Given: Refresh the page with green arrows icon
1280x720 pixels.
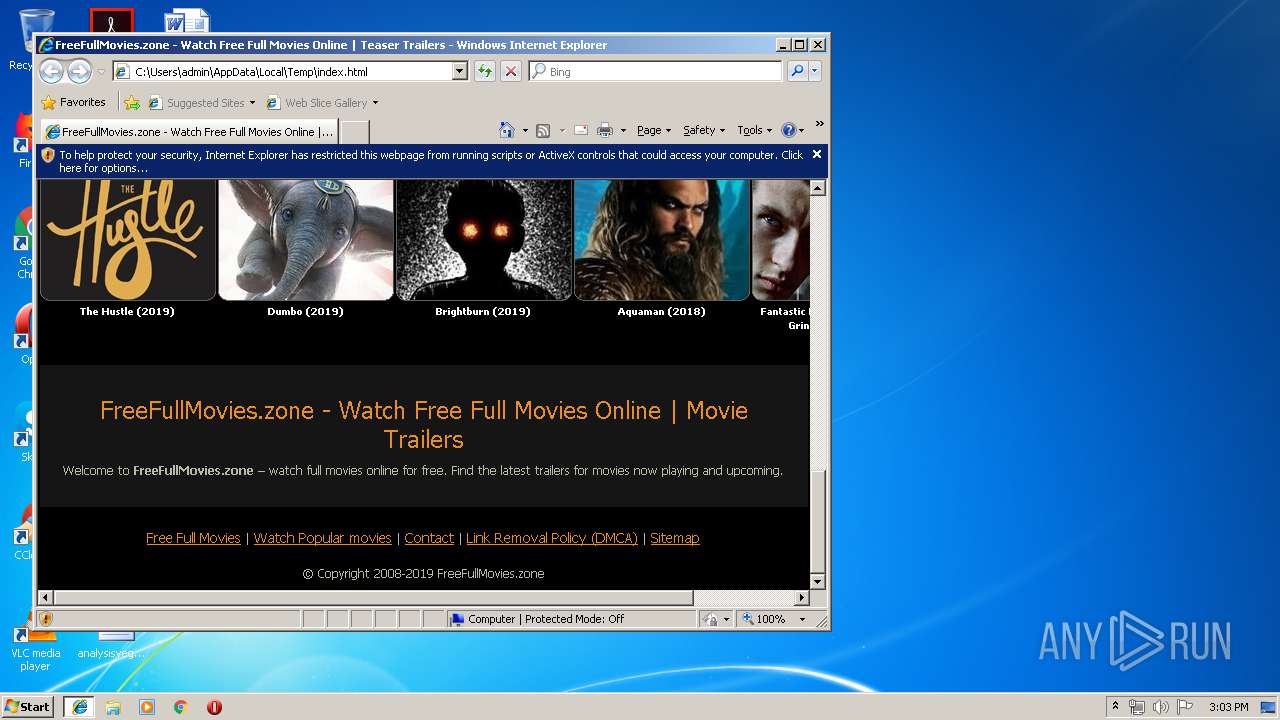Looking at the screenshot, I should [485, 72].
